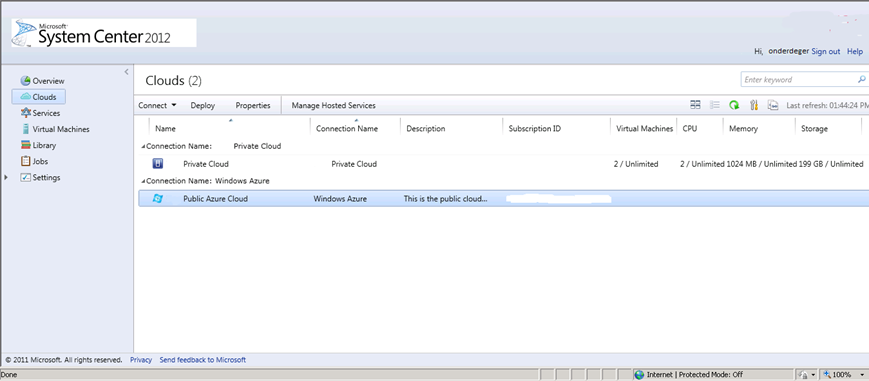Sort by Connection Name column header
The height and width of the screenshot is (381, 869).
pos(347,129)
